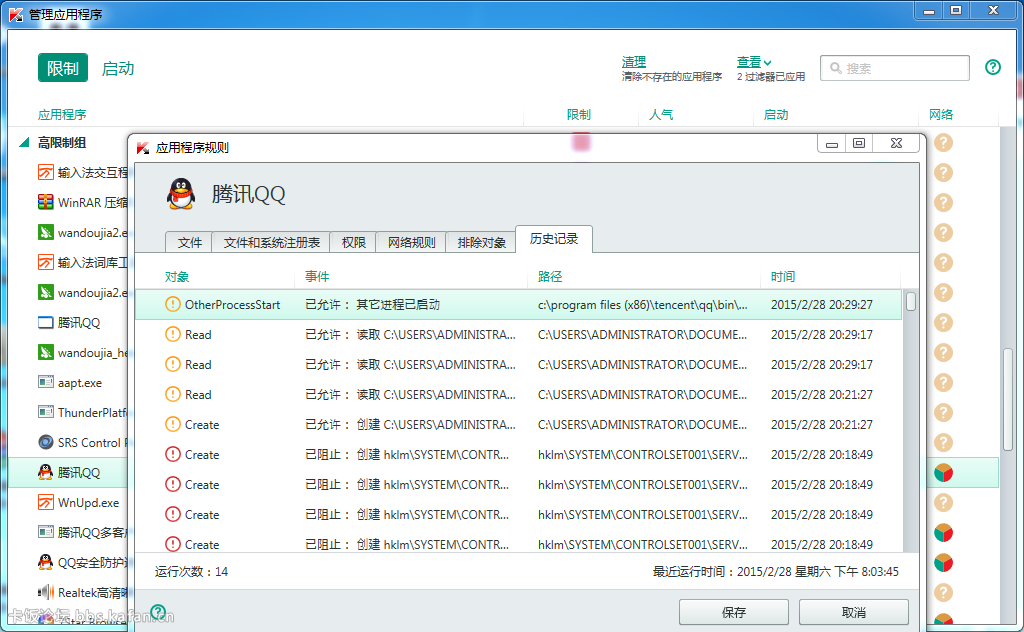The height and width of the screenshot is (632, 1024).
Task: Click the Kaspersky logo in dialog title bar
Action: point(142,148)
